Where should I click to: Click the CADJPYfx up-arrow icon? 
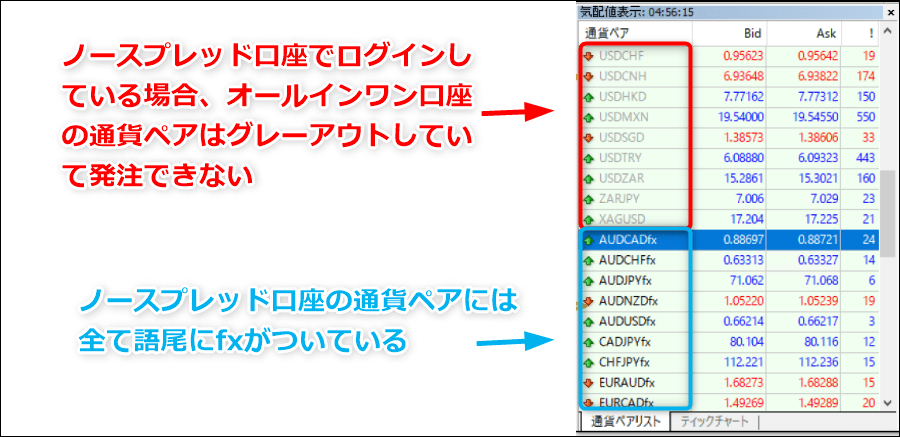(x=588, y=342)
